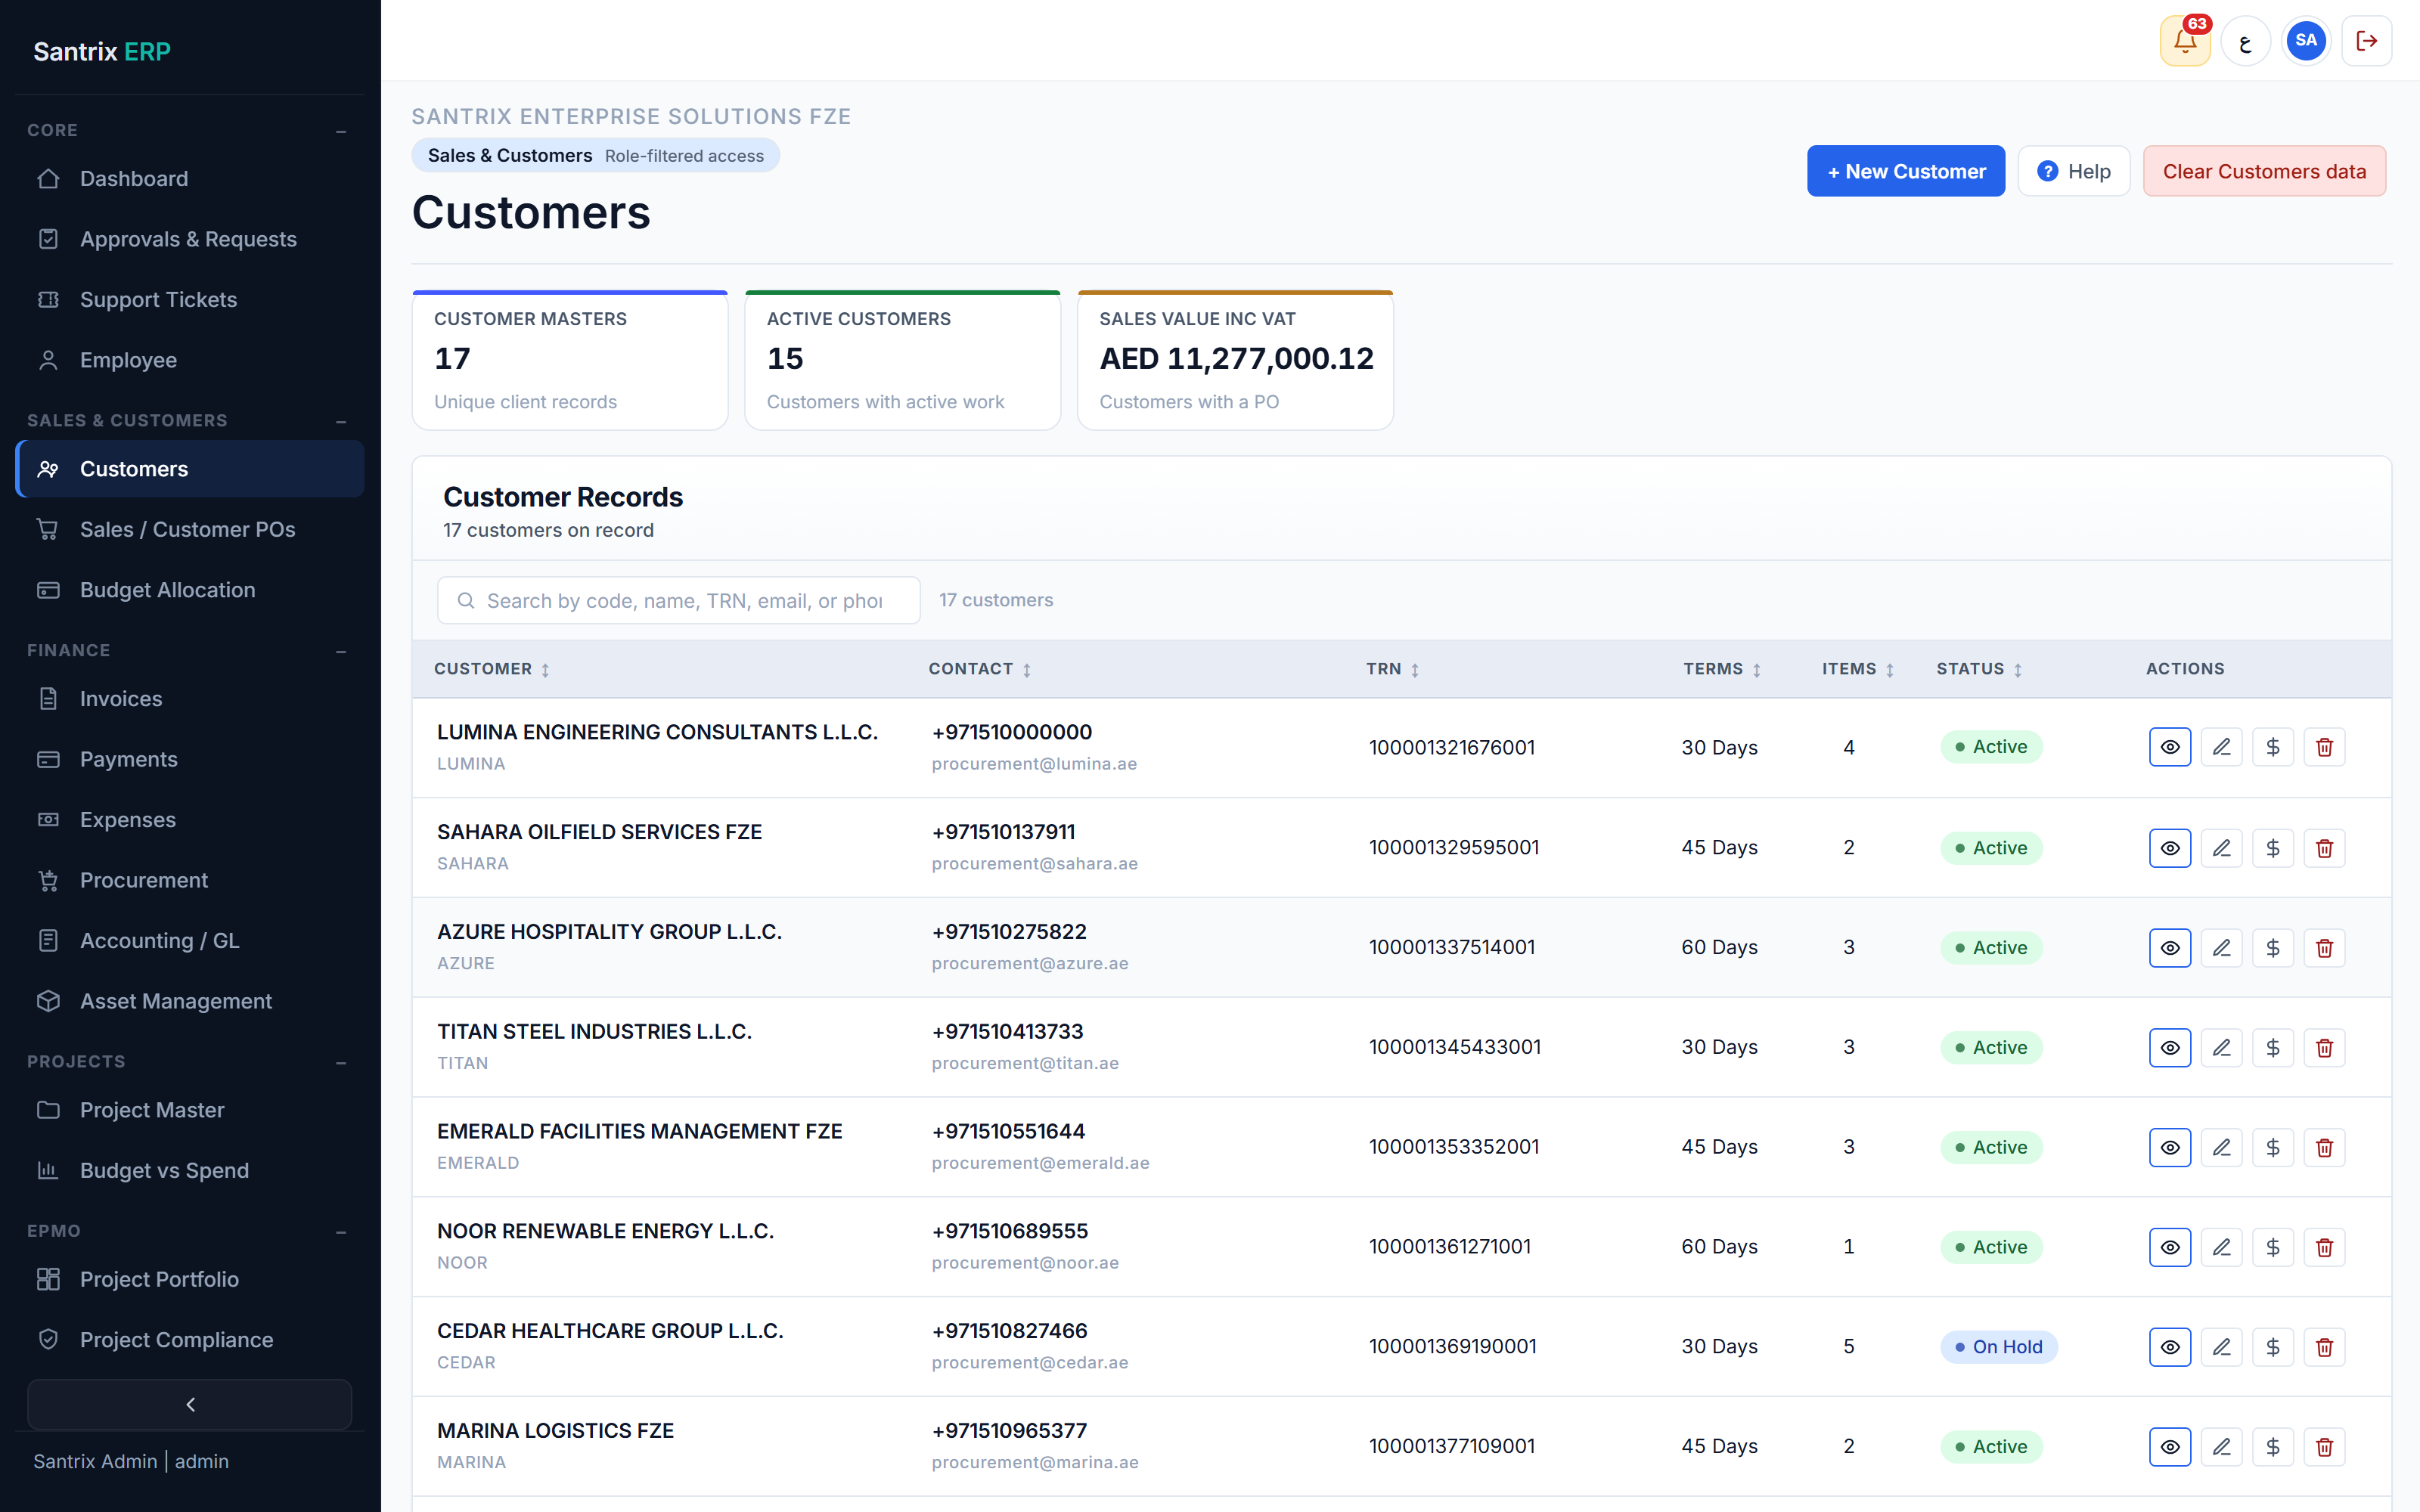This screenshot has width=2420, height=1512.
Task: View MARINA LOGISTICS FZE via eye icon
Action: point(2170,1447)
